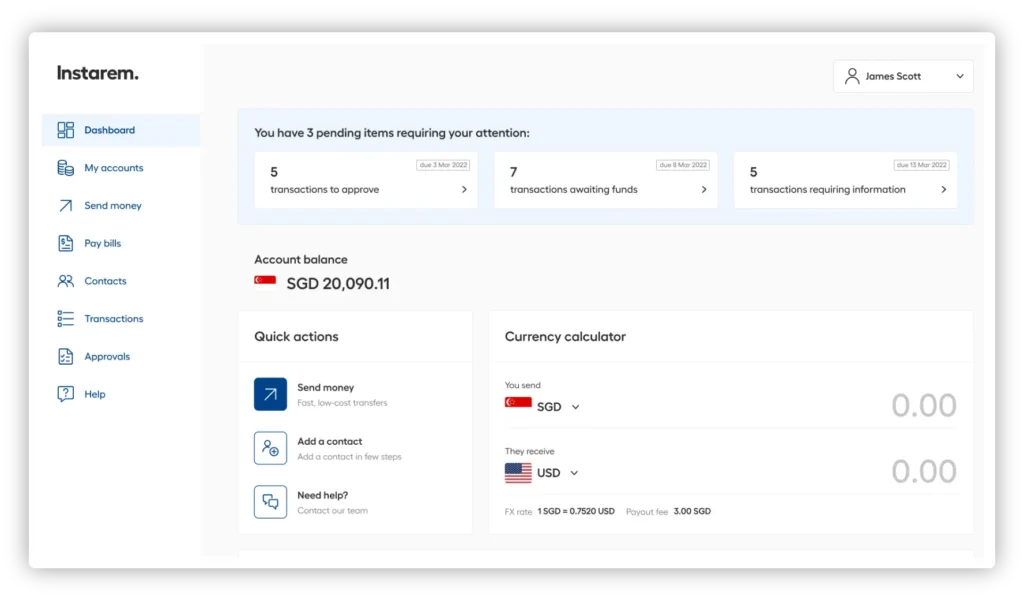Click the They receive amount field
Viewport: 1024px width, 600px height.
pos(923,471)
